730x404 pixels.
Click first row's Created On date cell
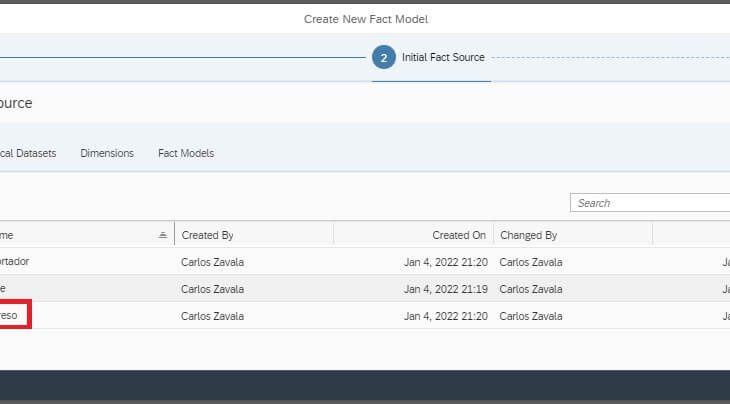coord(445,261)
